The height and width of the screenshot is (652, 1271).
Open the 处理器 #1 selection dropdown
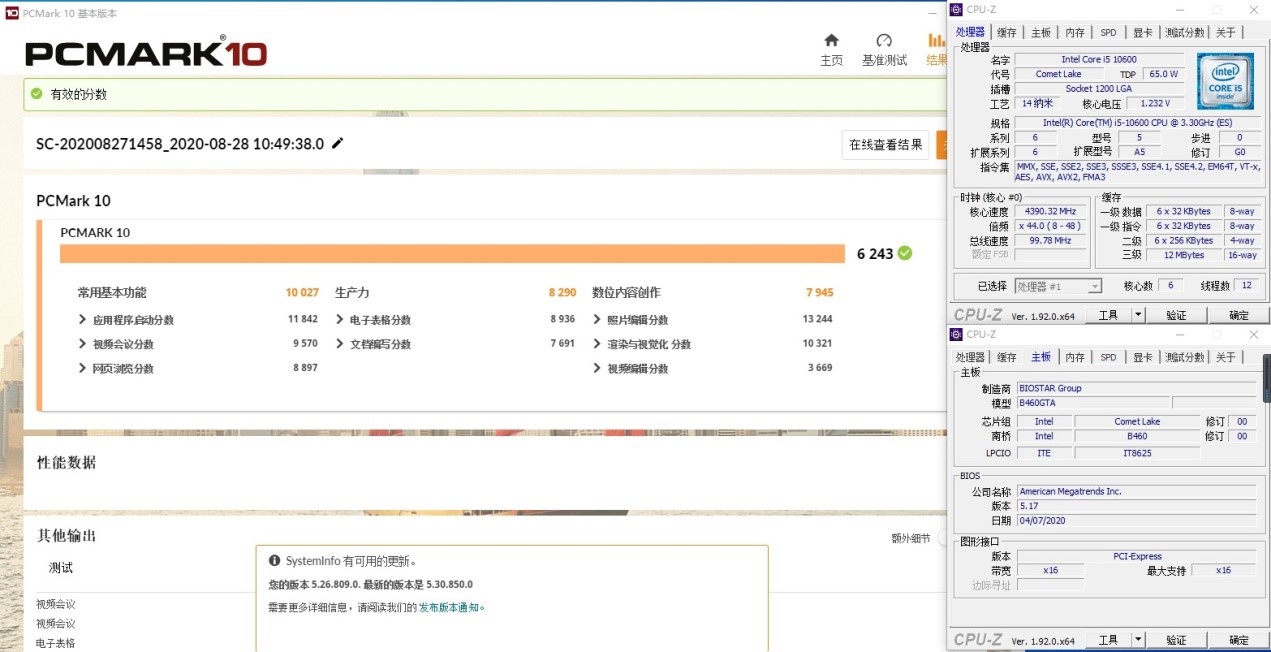(1058, 286)
